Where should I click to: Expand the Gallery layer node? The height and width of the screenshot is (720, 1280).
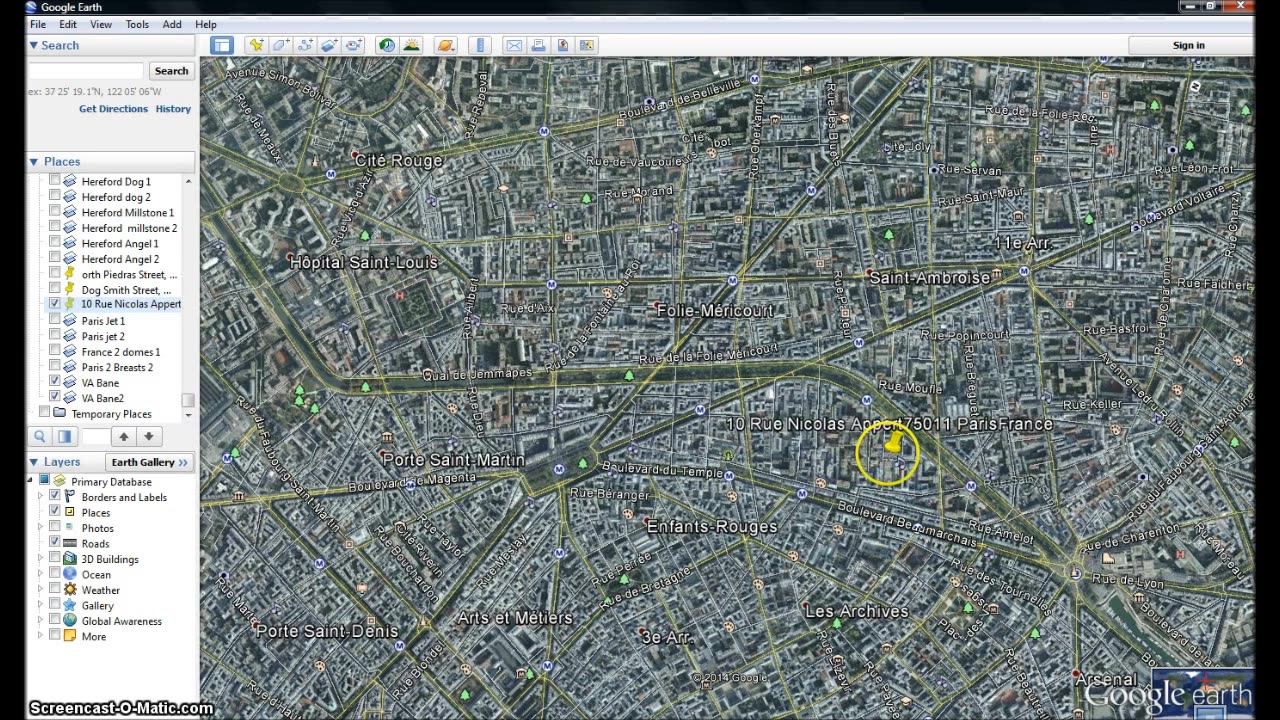[x=41, y=605]
